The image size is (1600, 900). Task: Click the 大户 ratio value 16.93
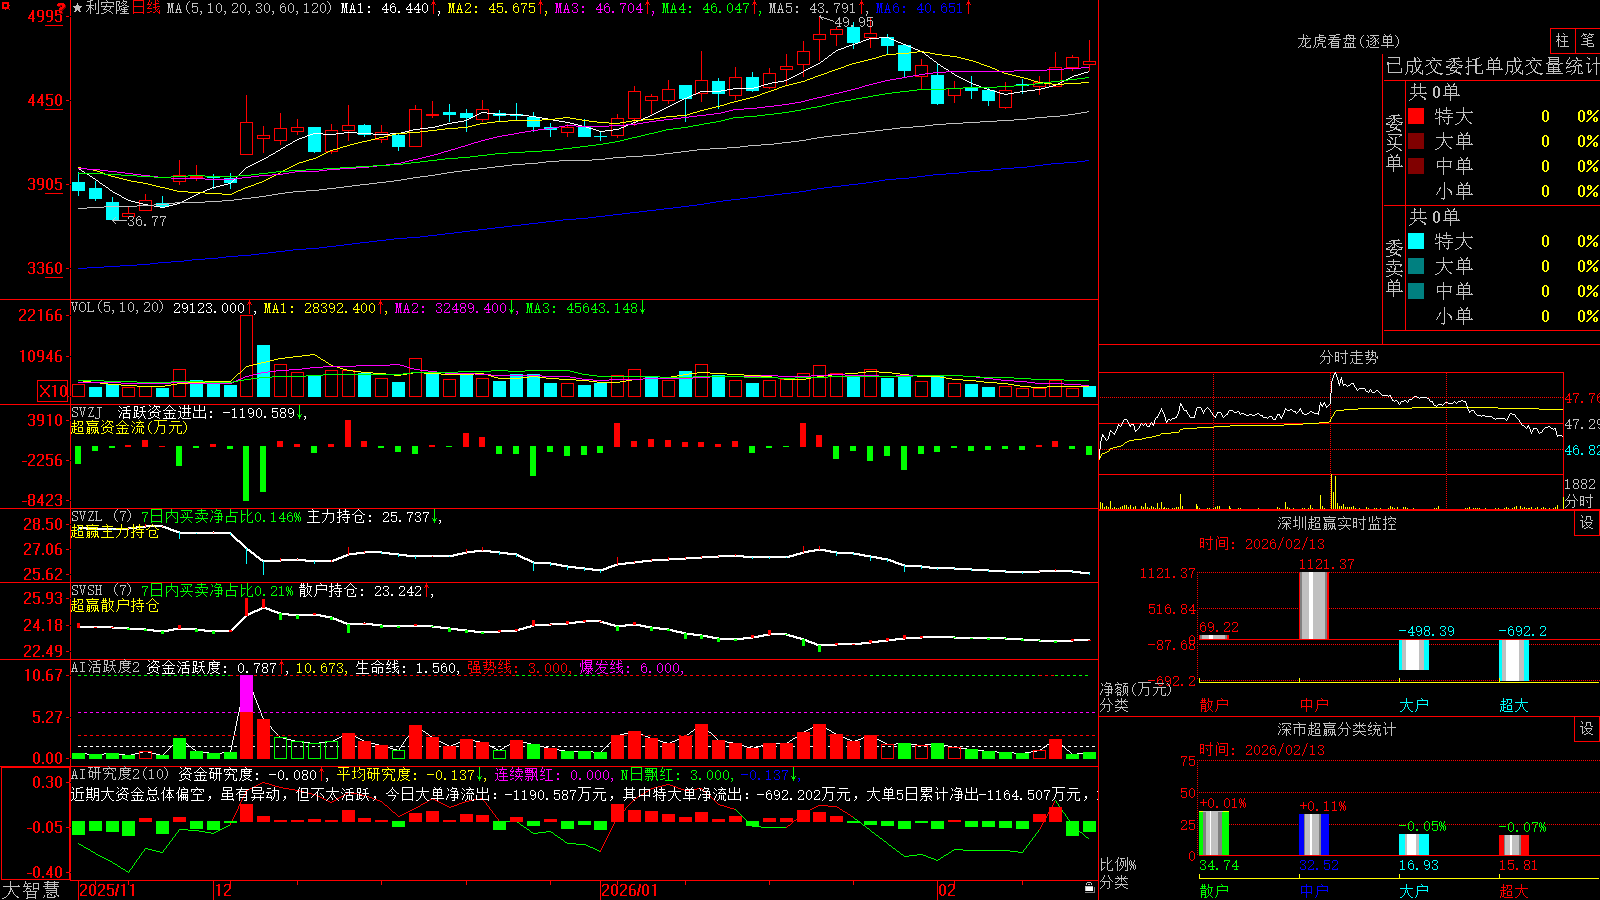[x=1419, y=865]
